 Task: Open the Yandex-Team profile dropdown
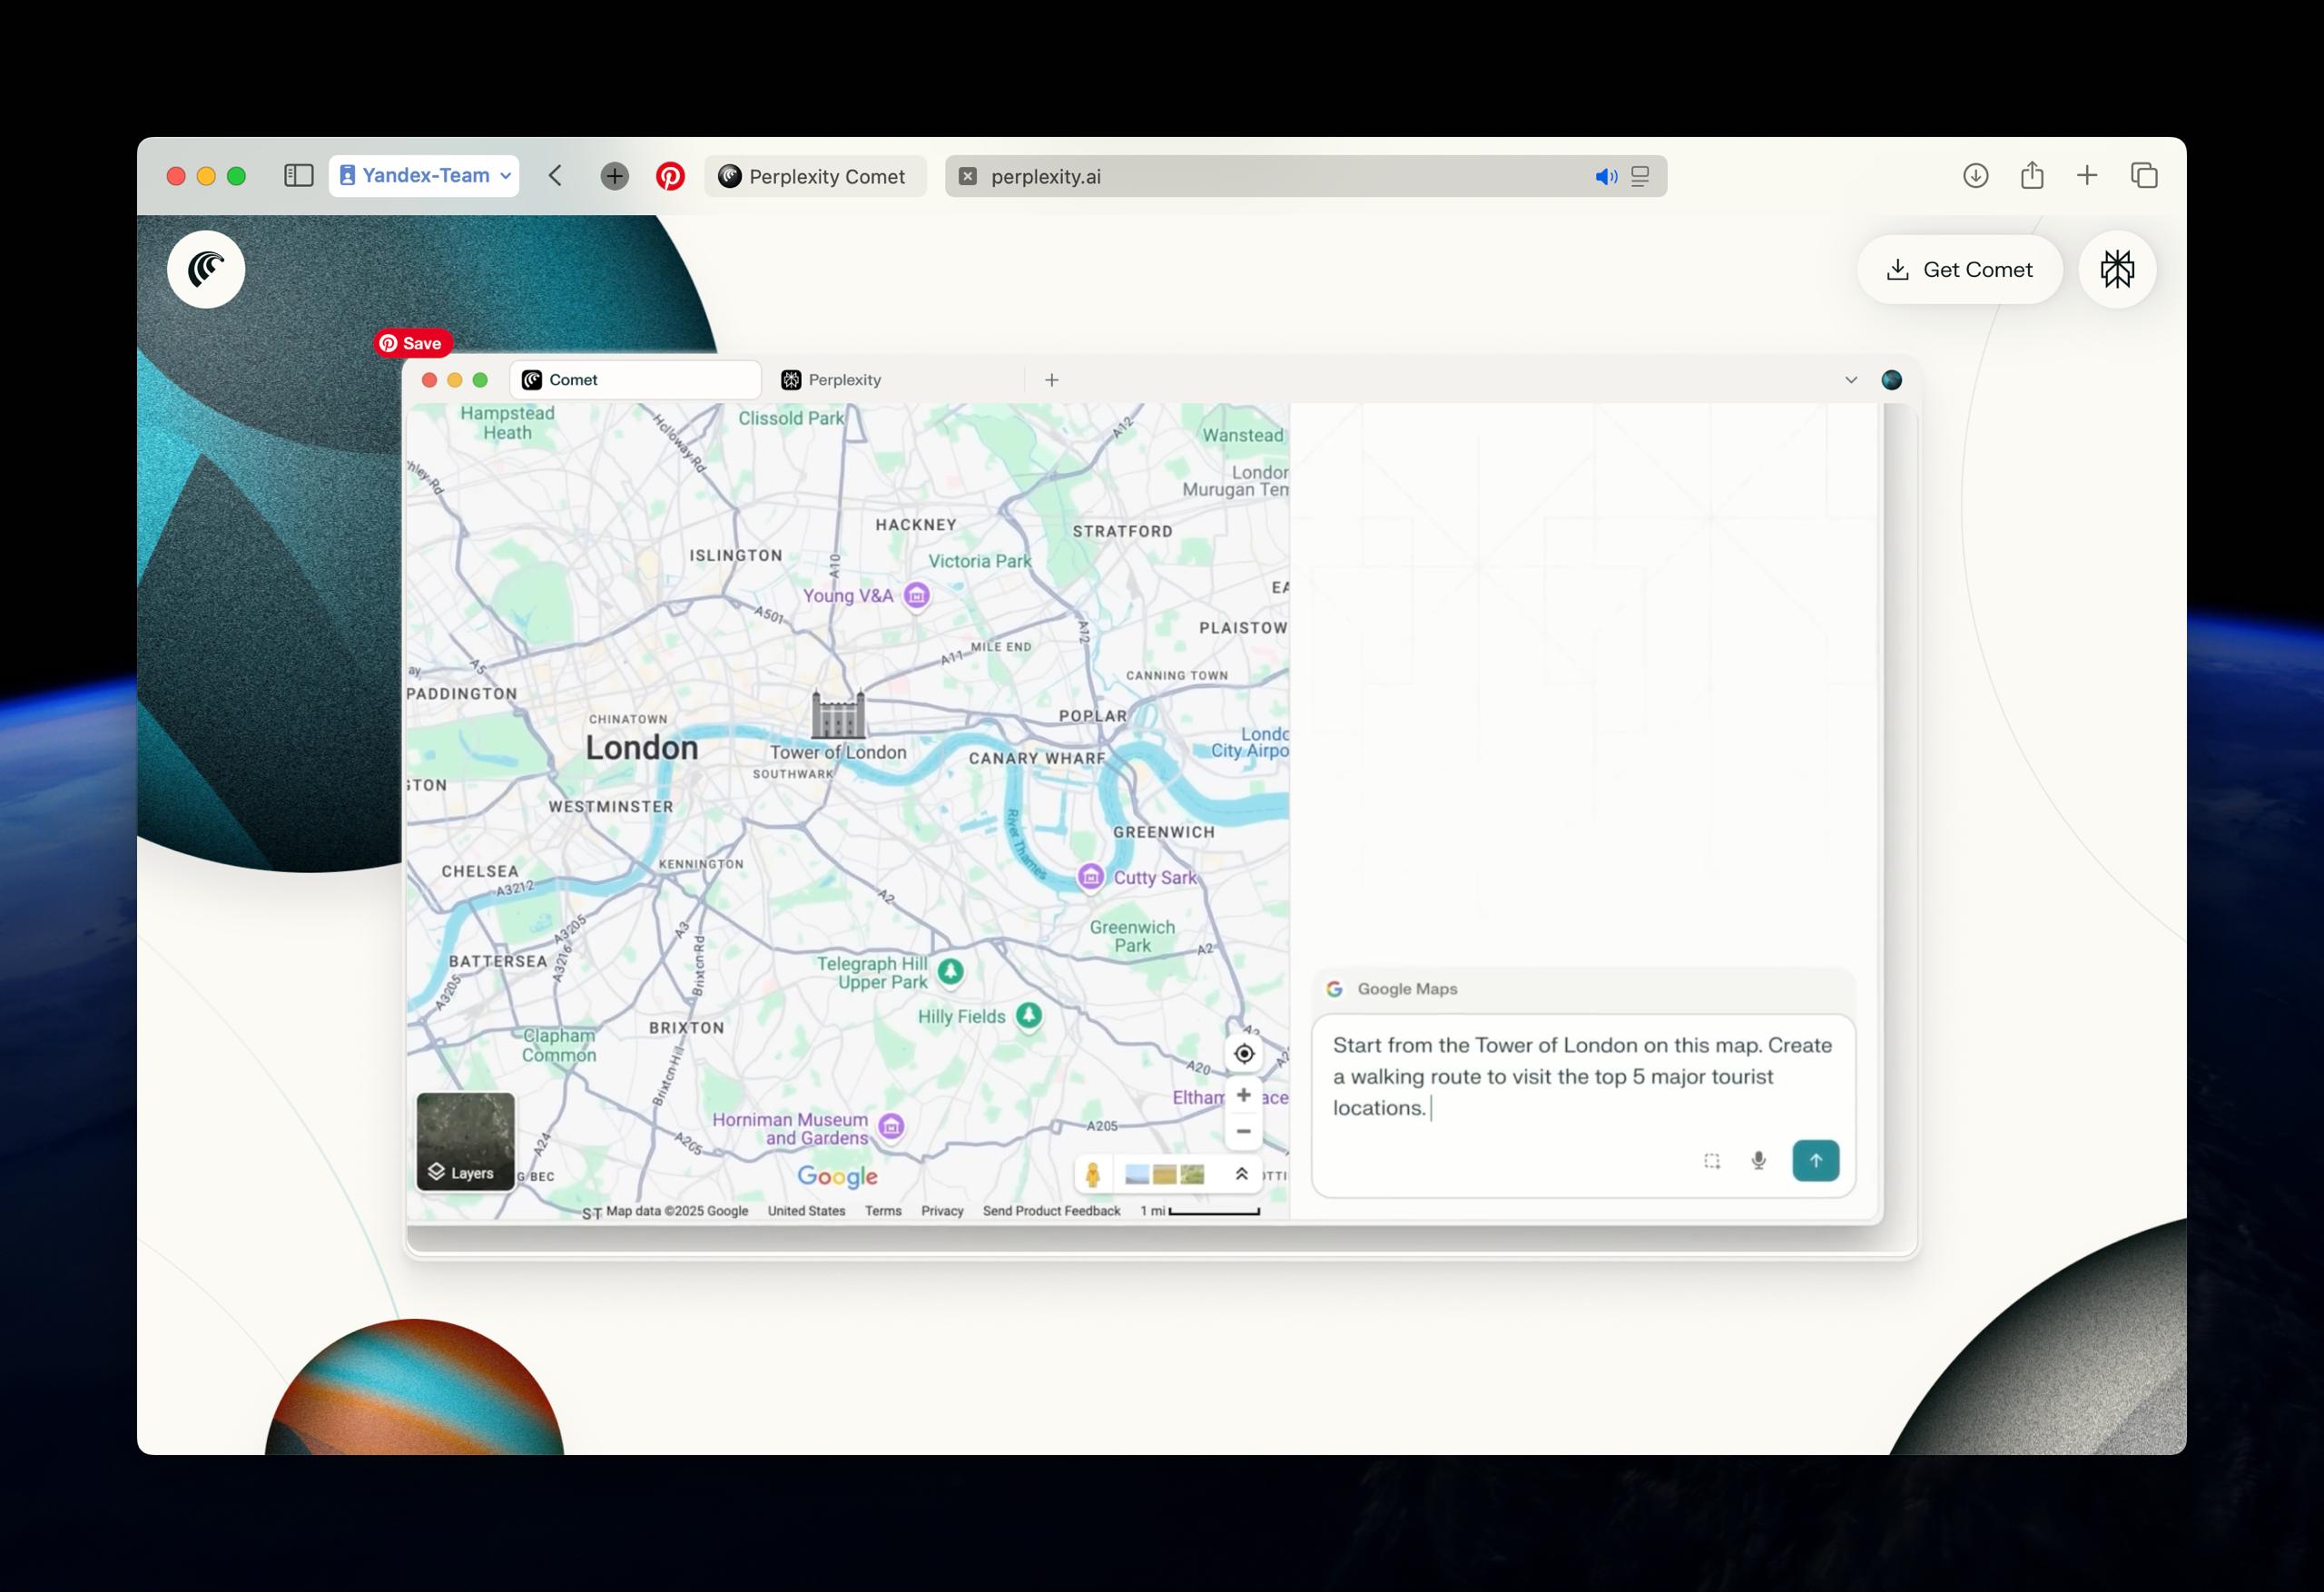click(x=424, y=176)
